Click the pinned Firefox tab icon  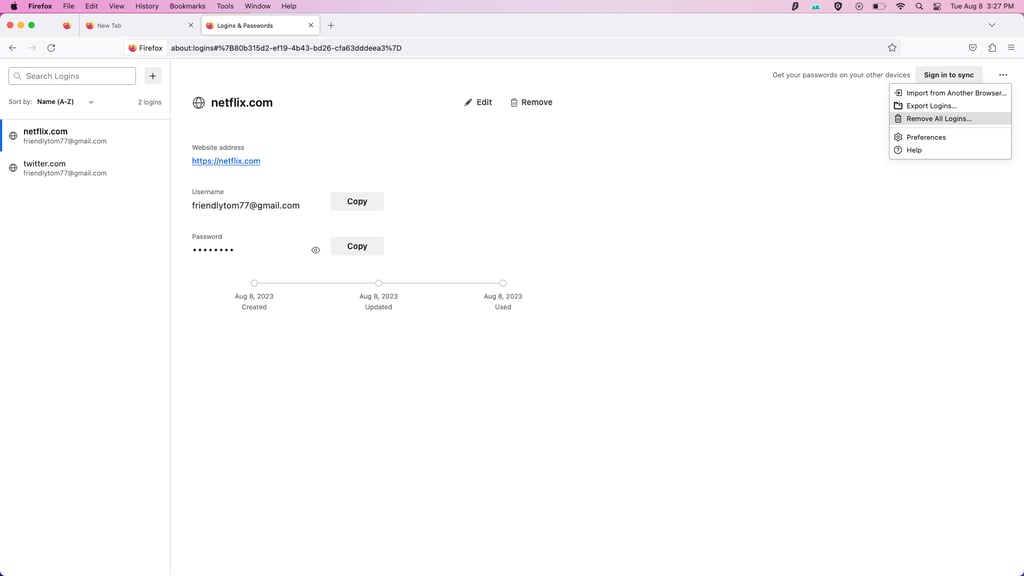(67, 25)
